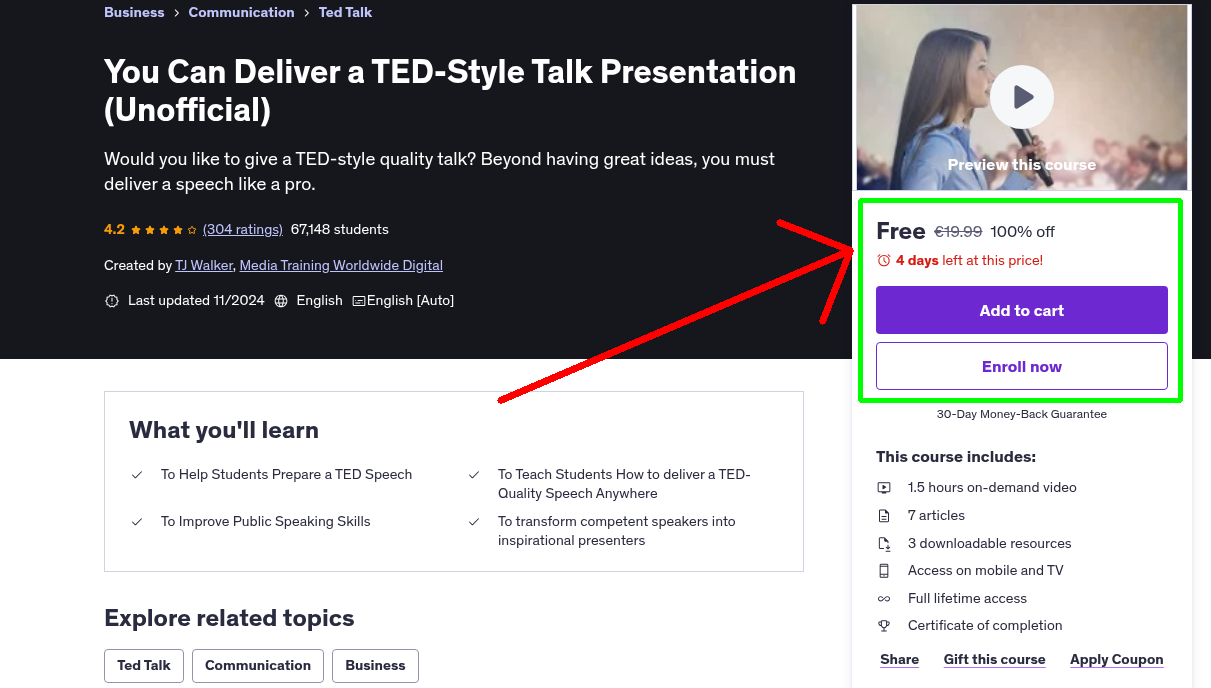The height and width of the screenshot is (688, 1211).
Task: Click the 30-Day Money-Back Guarantee text
Action: coord(1022,414)
